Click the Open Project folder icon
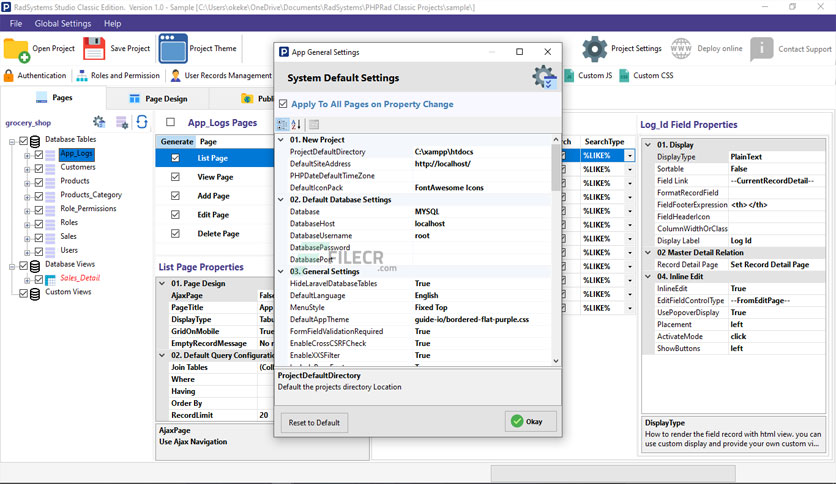The height and width of the screenshot is (484, 836). [x=17, y=50]
